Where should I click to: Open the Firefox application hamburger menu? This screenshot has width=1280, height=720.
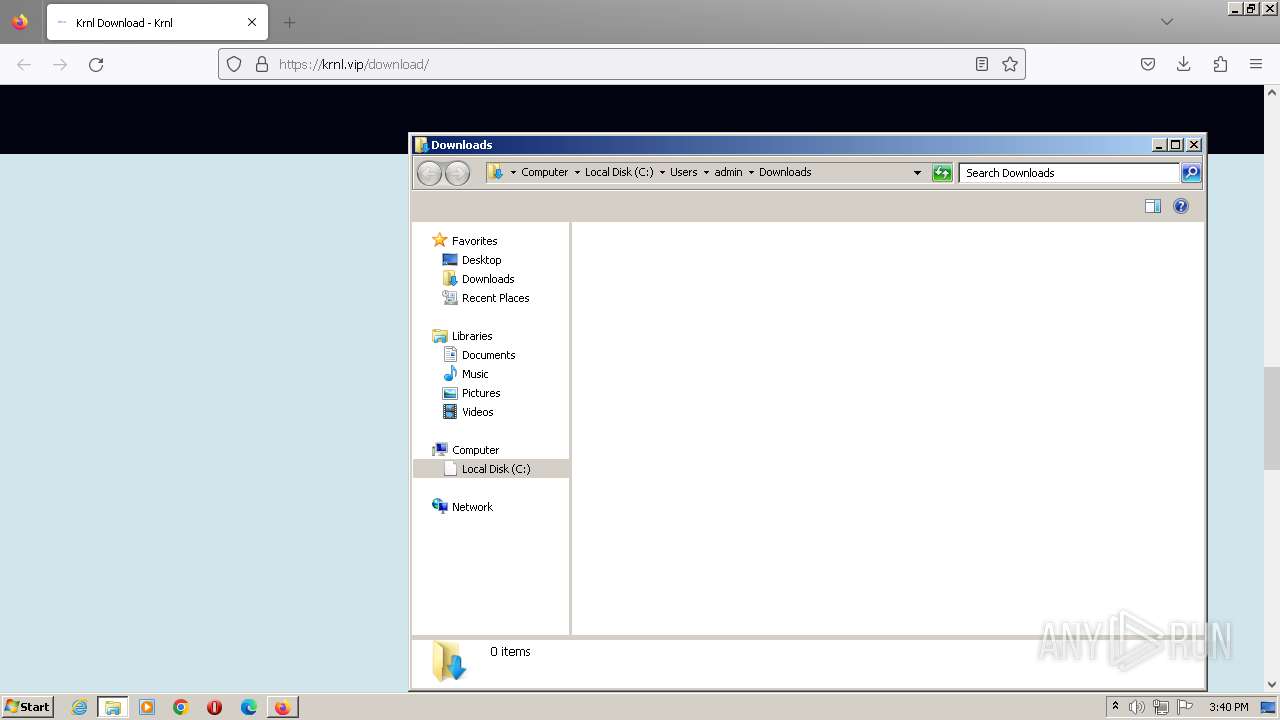click(1256, 64)
